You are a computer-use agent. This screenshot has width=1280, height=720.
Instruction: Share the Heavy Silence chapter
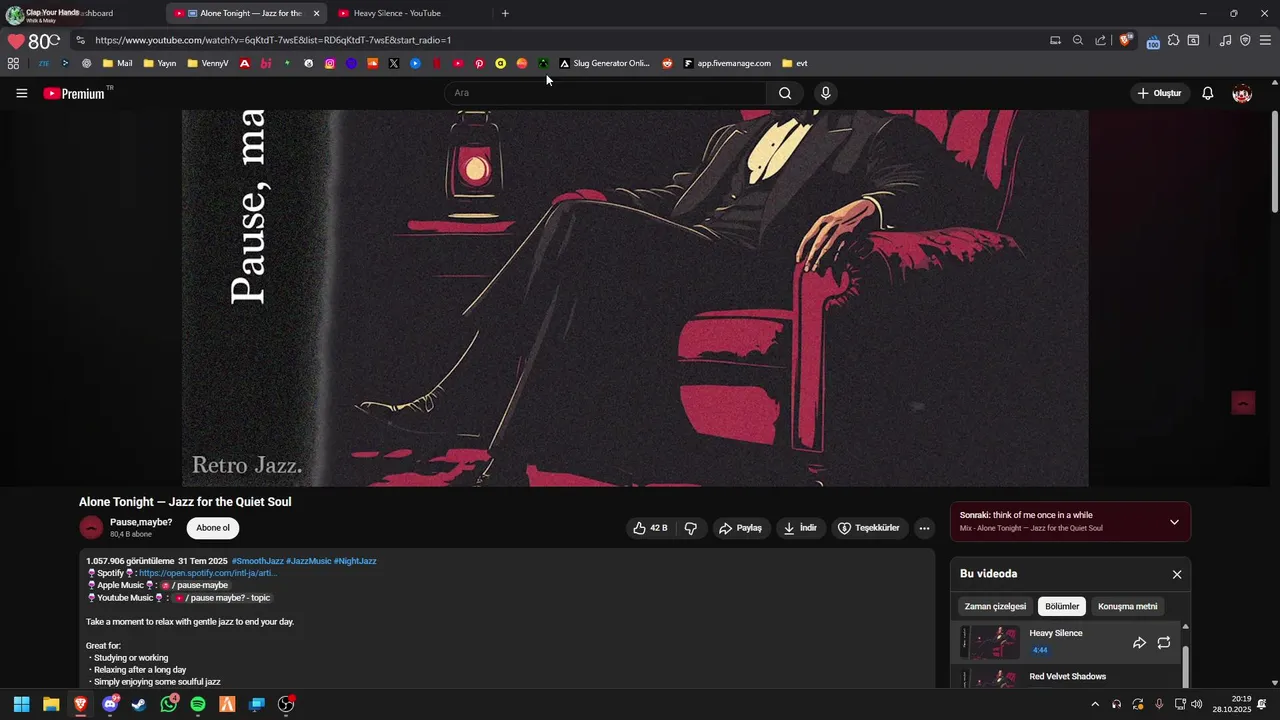pyautogui.click(x=1139, y=643)
